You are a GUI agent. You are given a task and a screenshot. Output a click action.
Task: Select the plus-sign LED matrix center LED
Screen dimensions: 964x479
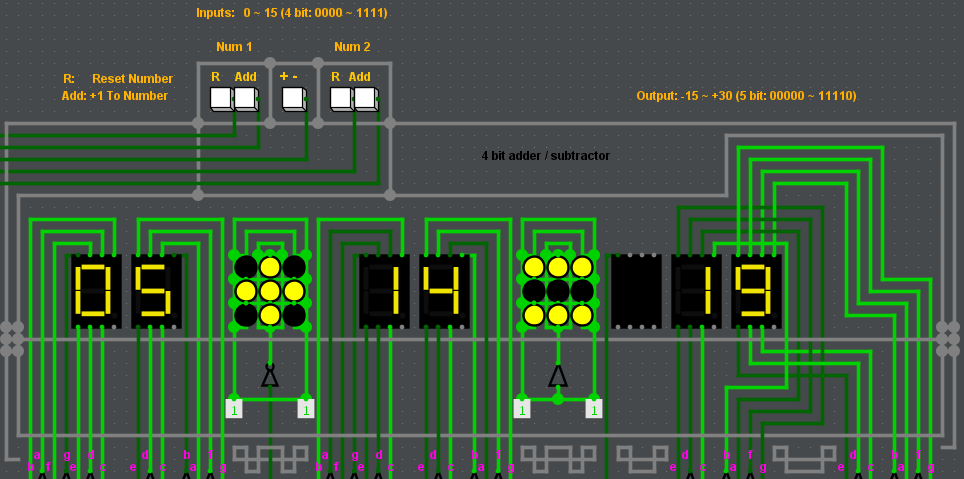click(269, 291)
